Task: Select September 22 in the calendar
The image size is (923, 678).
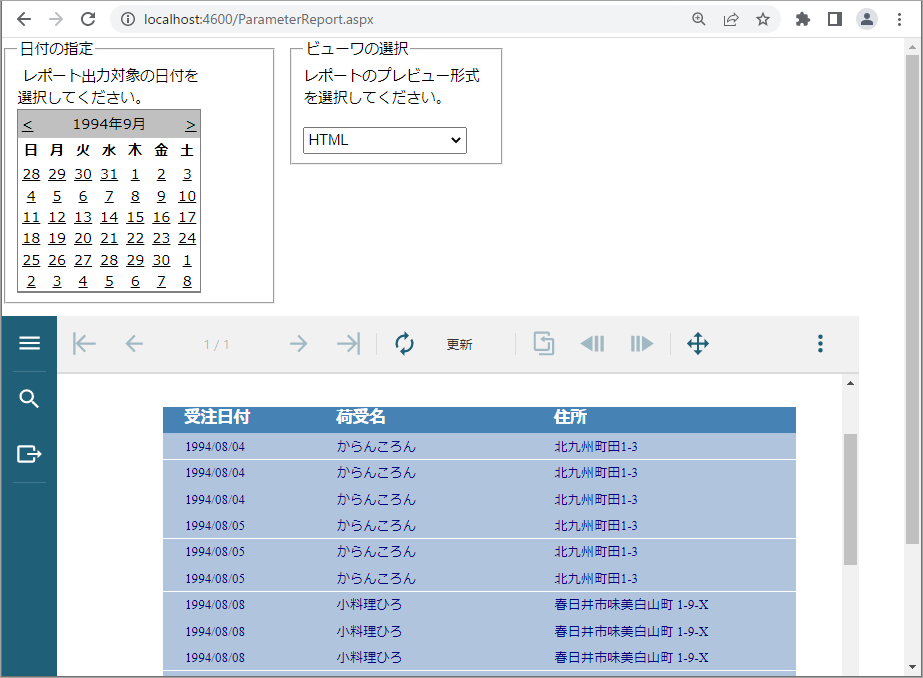Action: [135, 238]
